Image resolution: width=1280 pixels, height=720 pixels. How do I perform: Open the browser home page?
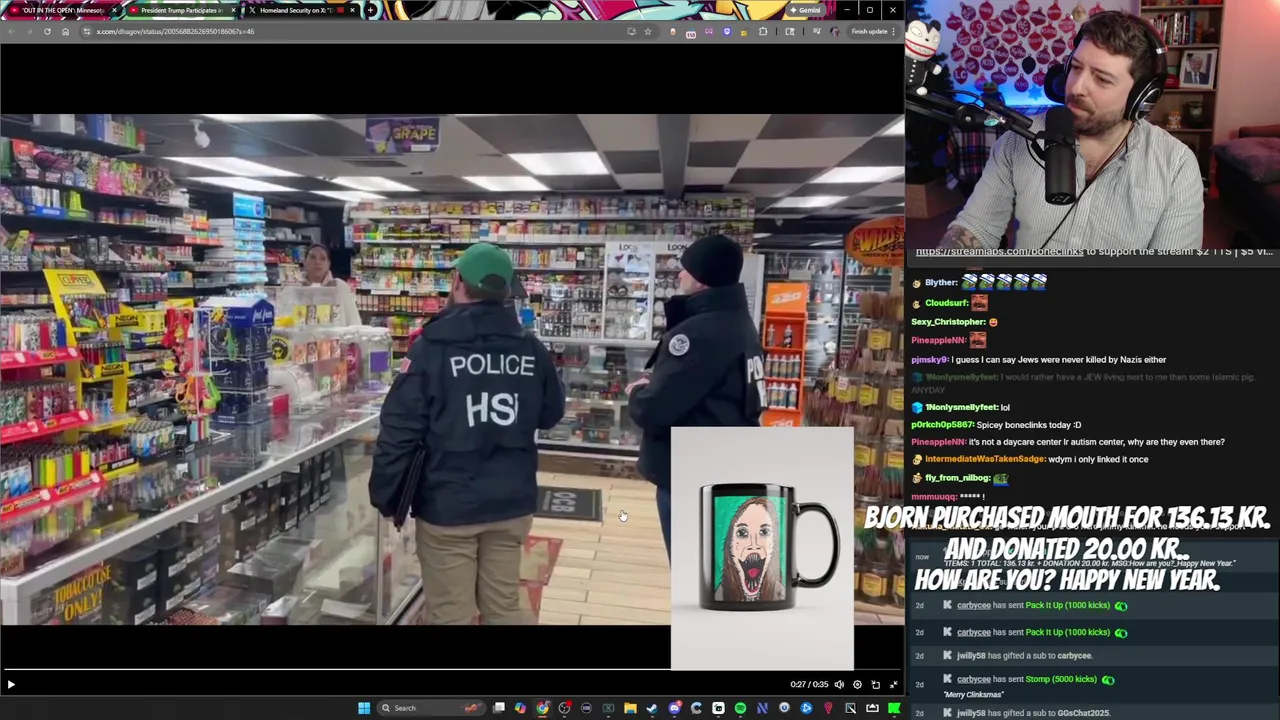(x=65, y=31)
